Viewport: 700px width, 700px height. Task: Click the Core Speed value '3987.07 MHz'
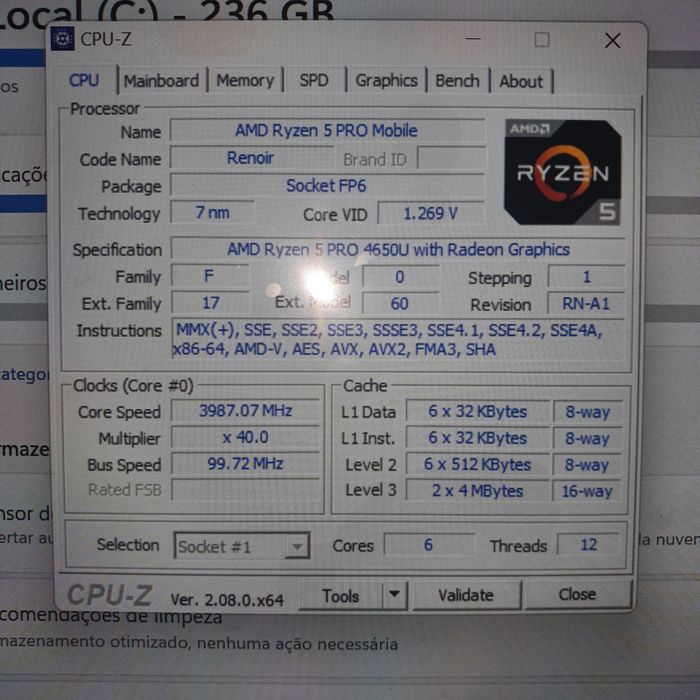[246, 411]
